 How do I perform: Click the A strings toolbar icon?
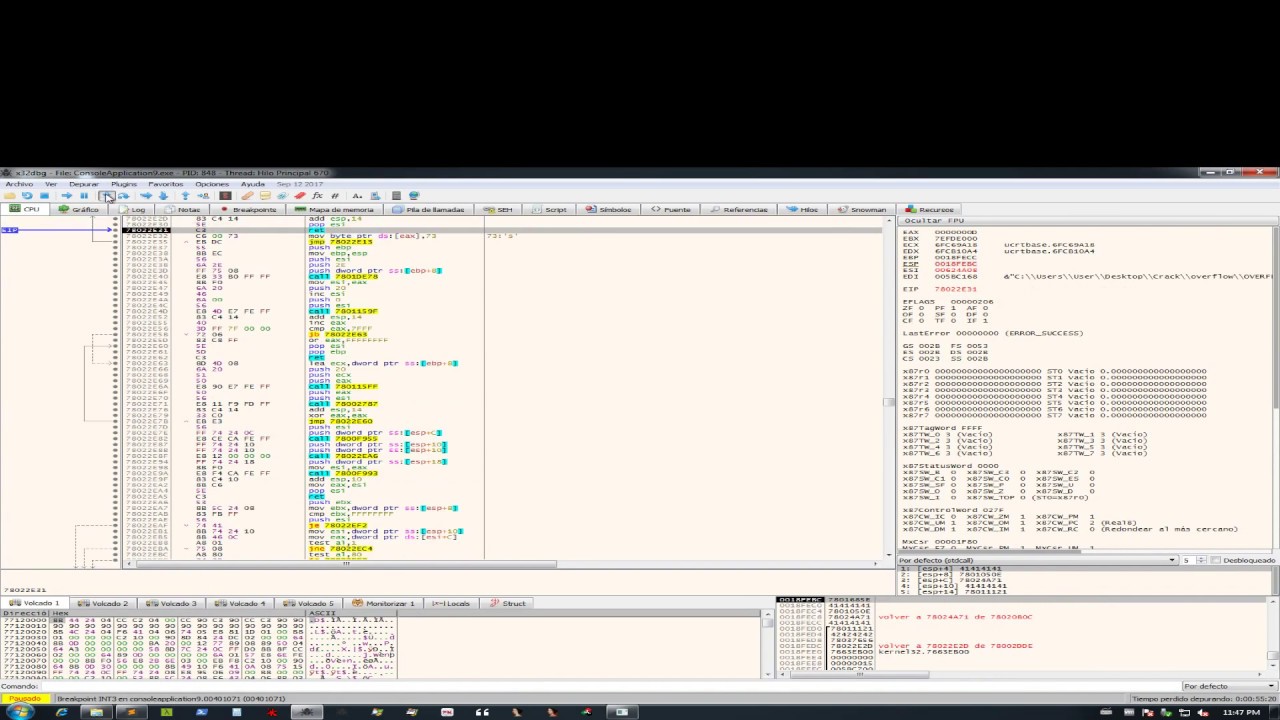click(x=357, y=196)
